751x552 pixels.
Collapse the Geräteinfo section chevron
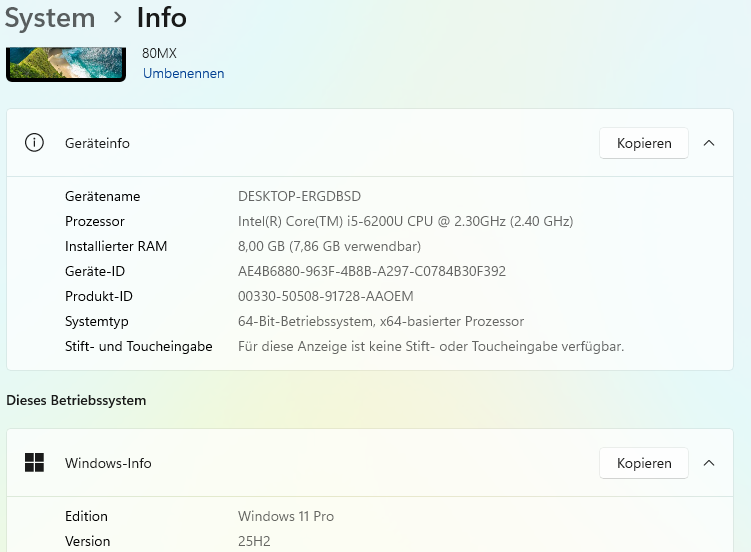[709, 143]
